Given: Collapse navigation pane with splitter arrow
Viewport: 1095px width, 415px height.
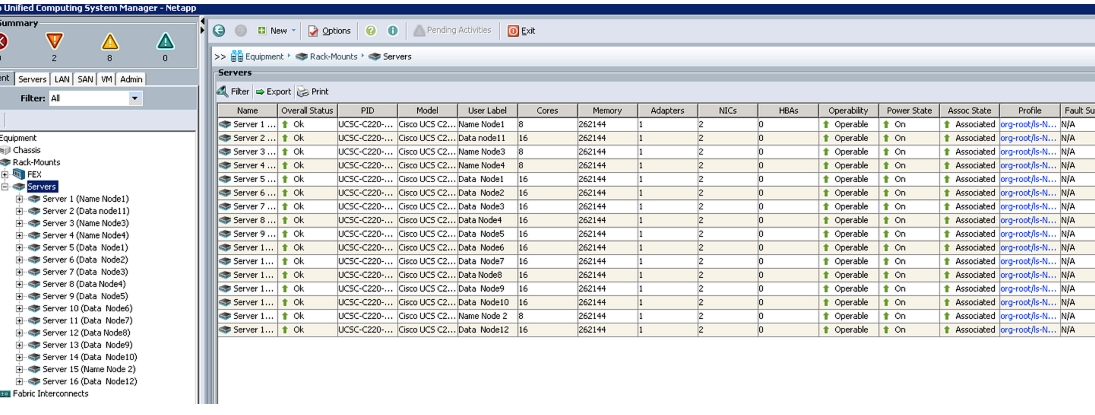Looking at the screenshot, I should pyautogui.click(x=203, y=22).
